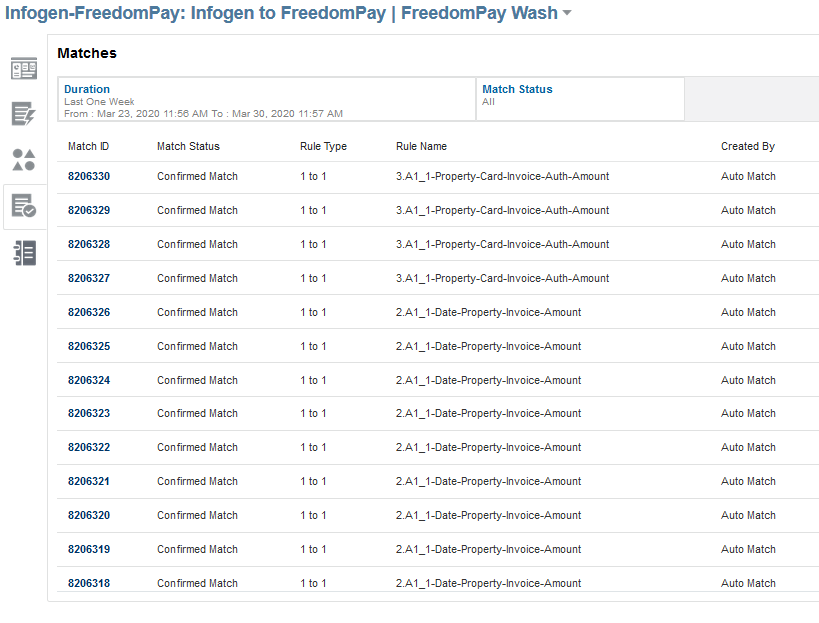Open match ID 8206330
The width and height of the screenshot is (819, 623).
pyautogui.click(x=89, y=177)
